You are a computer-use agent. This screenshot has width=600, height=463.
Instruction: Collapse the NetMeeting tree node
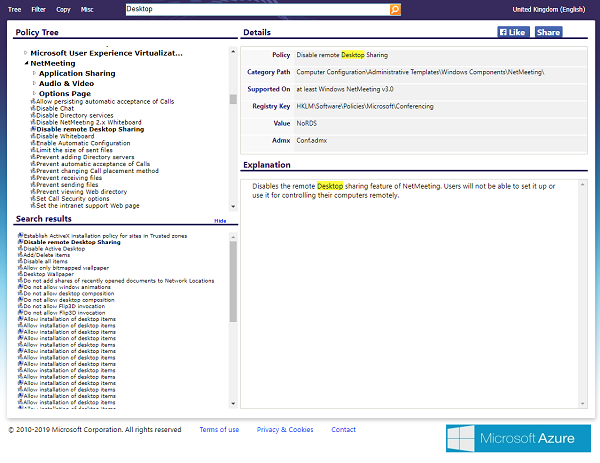(26, 63)
